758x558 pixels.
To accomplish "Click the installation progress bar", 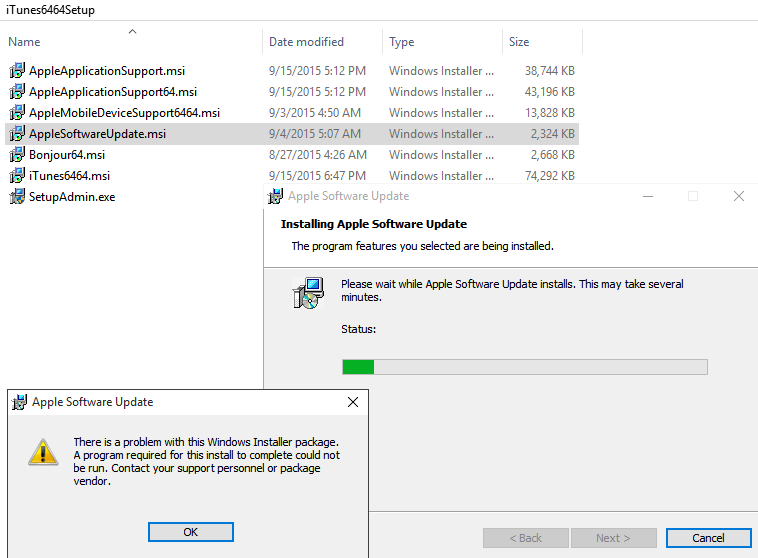I will point(525,367).
